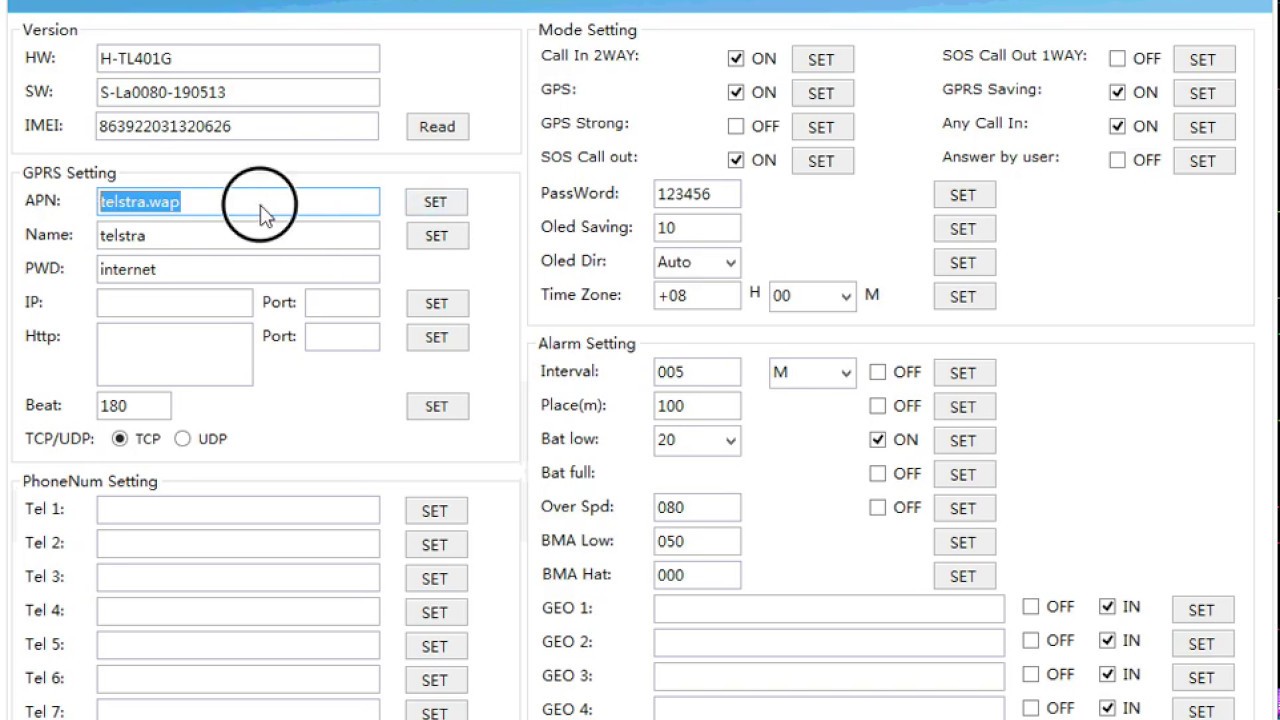This screenshot has width=1280, height=720.
Task: Enable Answer by user checkbox
Action: [x=1117, y=161]
